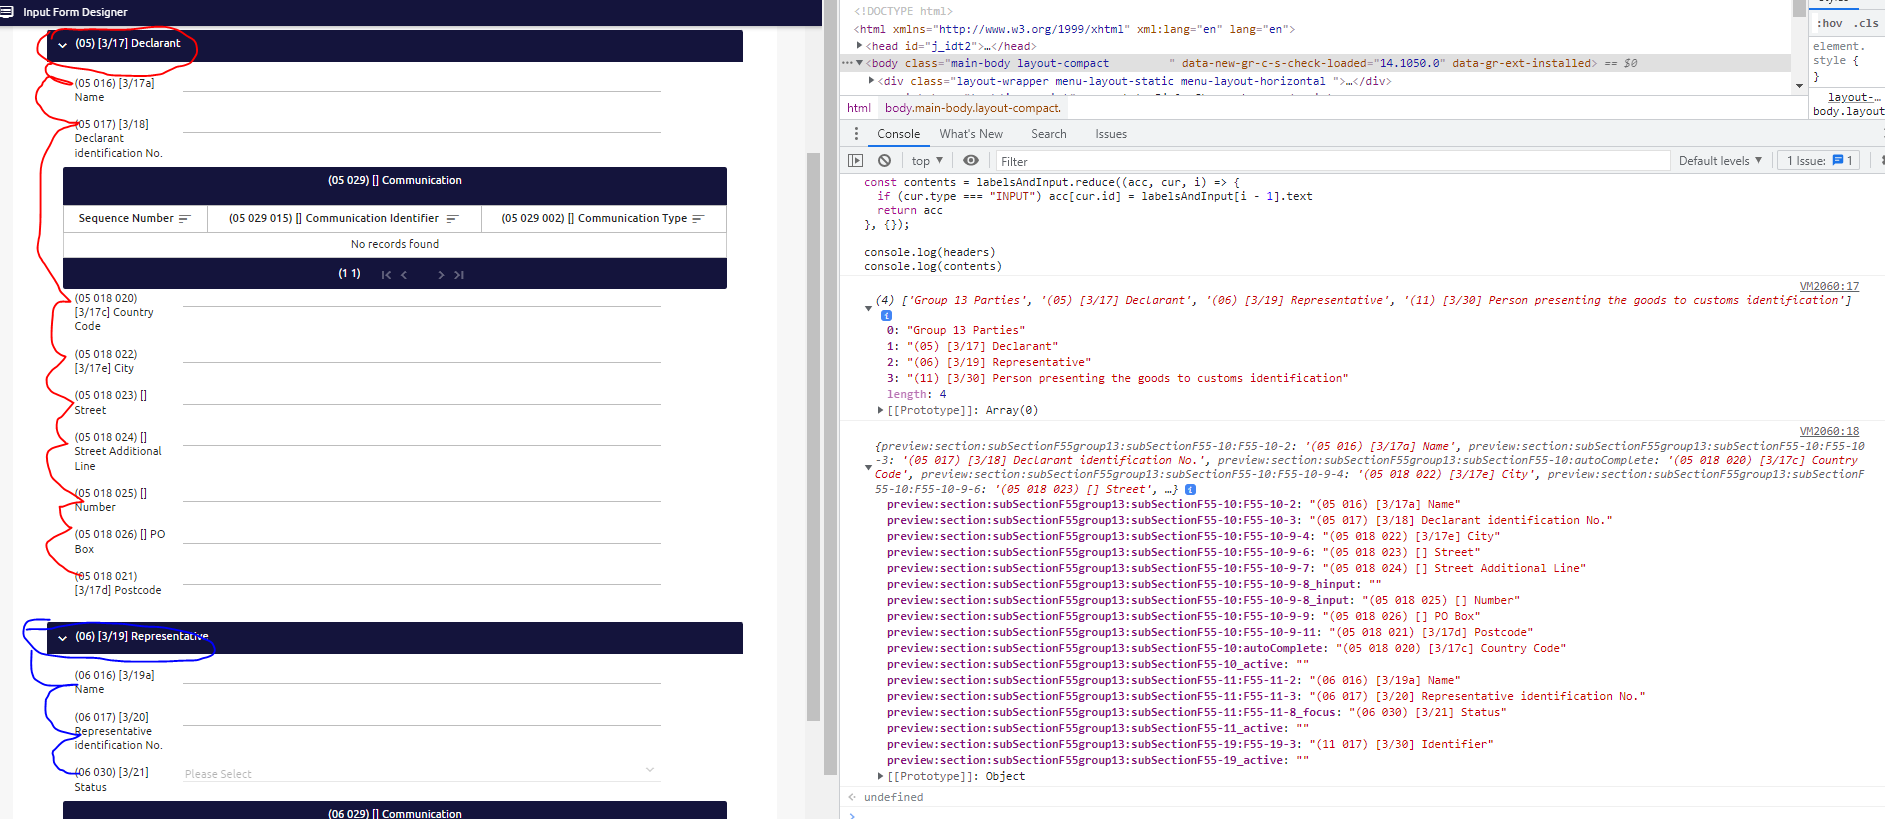This screenshot has width=1885, height=819.
Task: Open the Input Form Designer hamburger menu
Action: tap(7, 12)
